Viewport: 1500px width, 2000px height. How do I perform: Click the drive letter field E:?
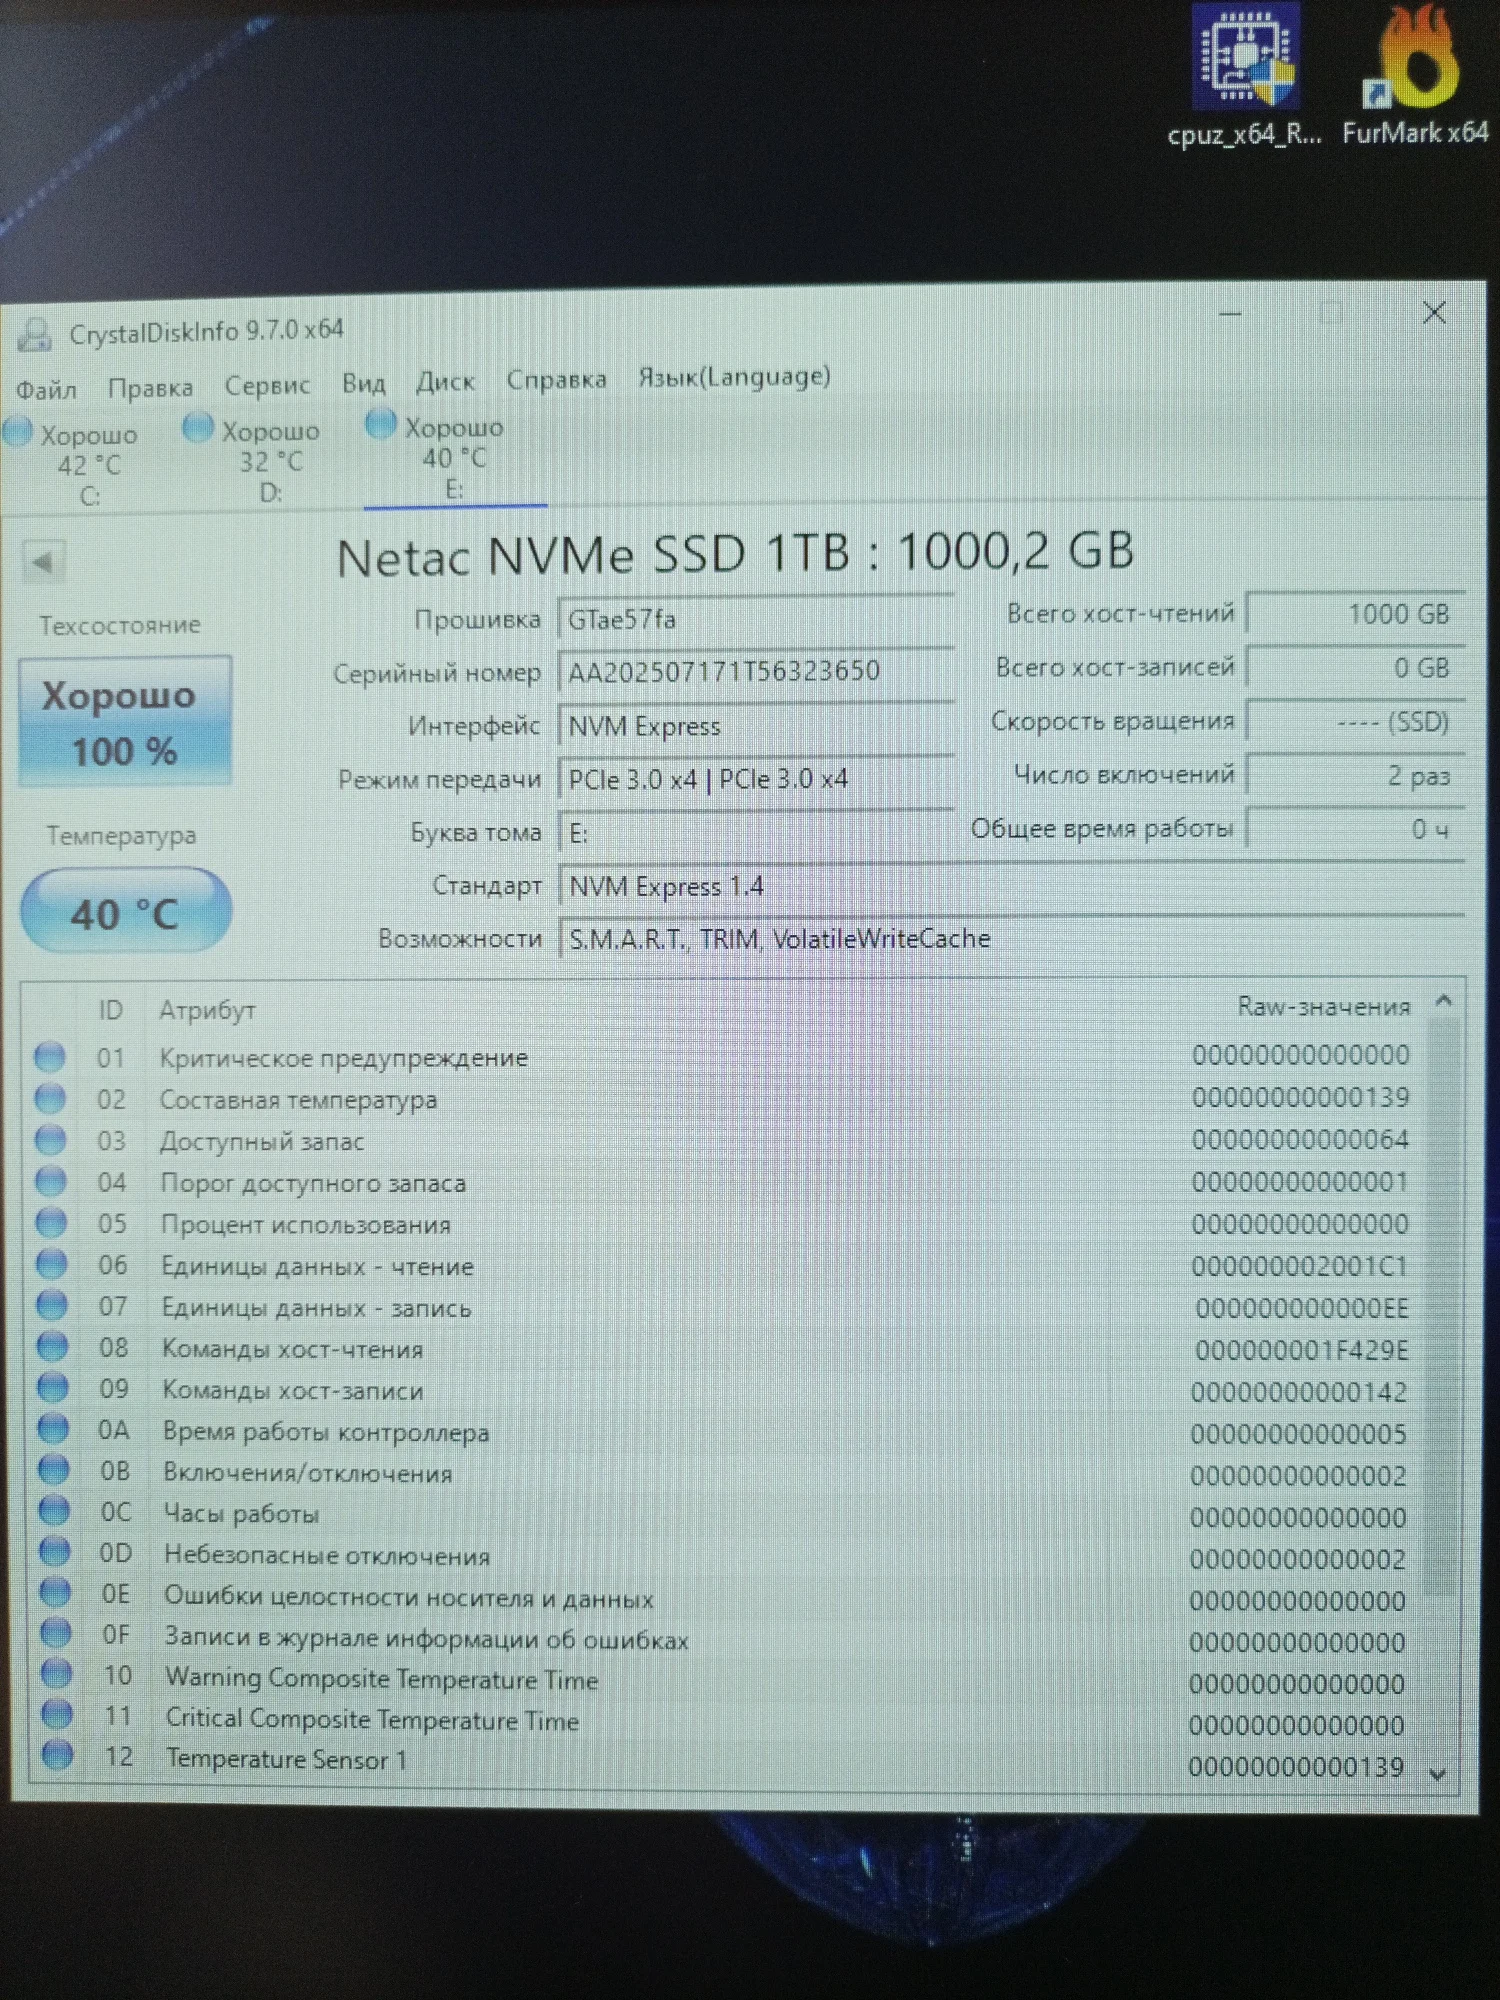point(756,832)
